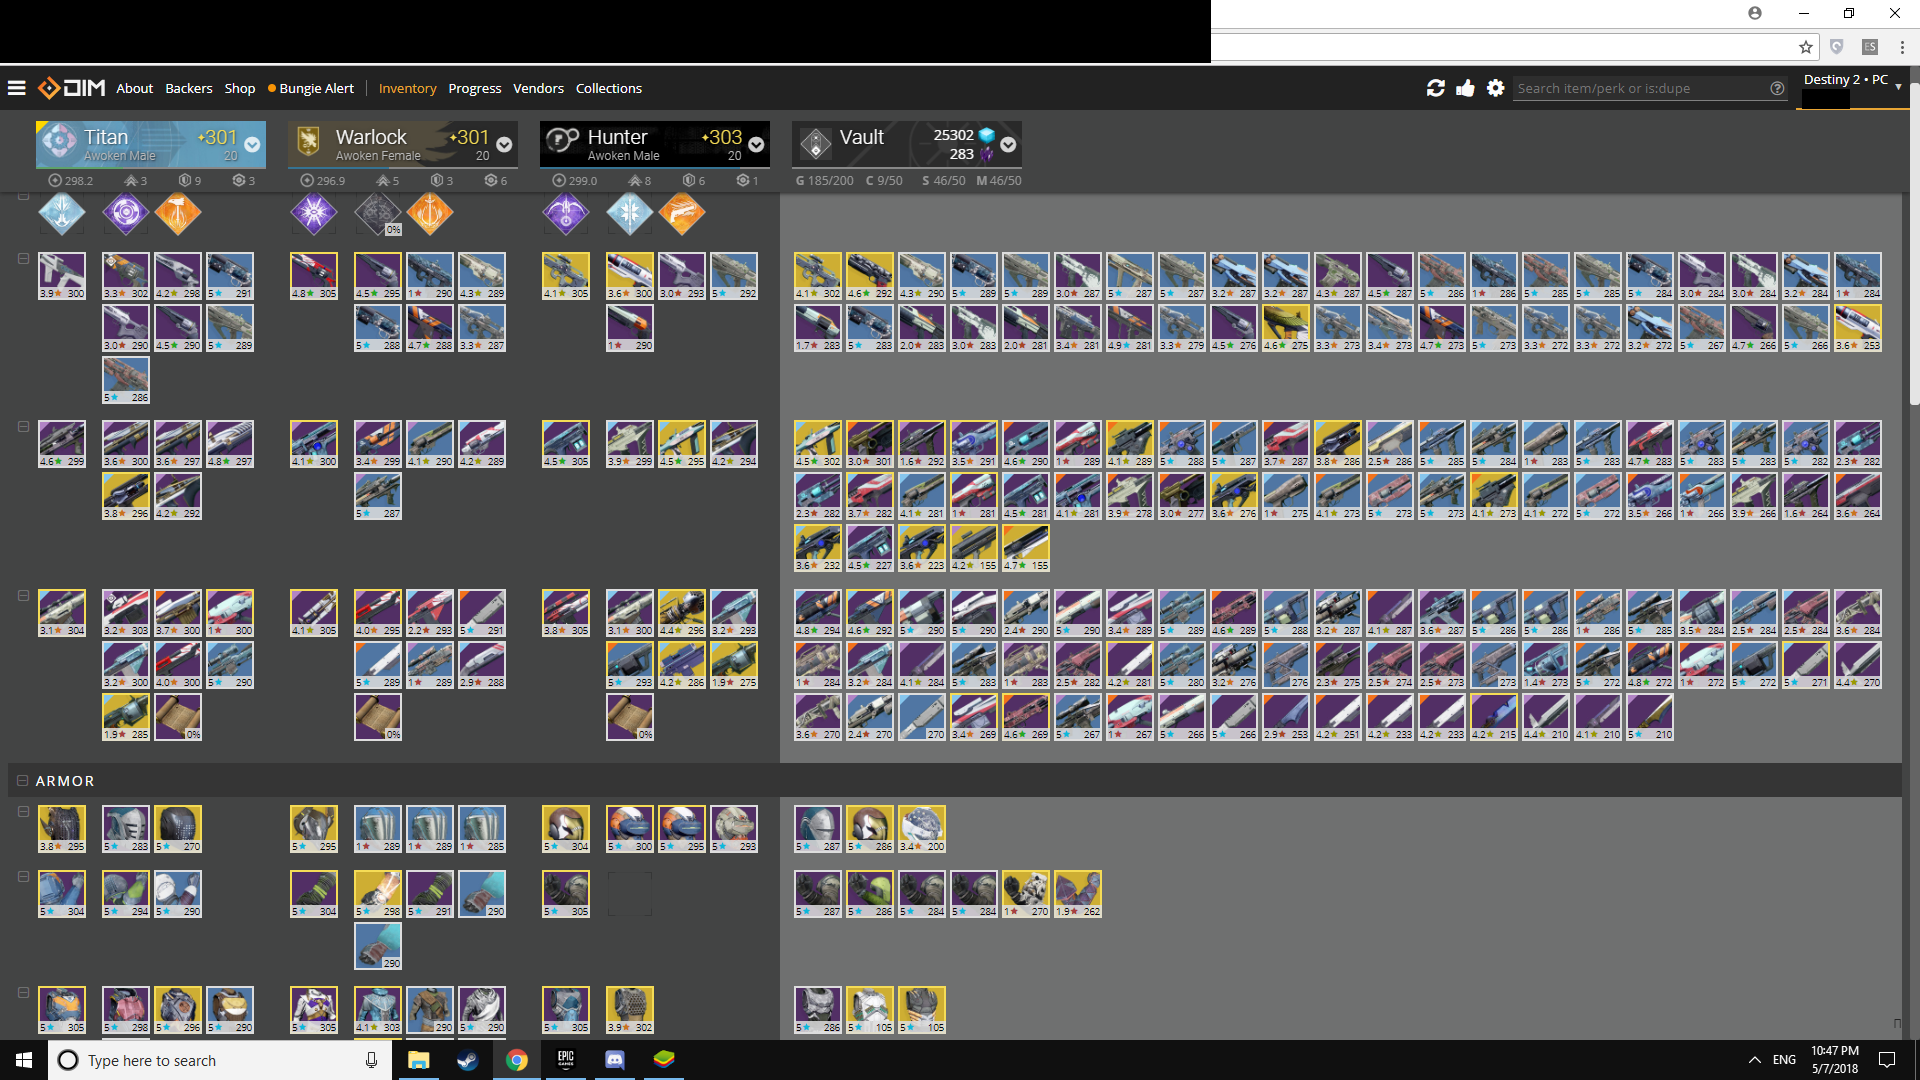Expand the Titan character dropdown
1920x1080 pixels.
coord(252,145)
